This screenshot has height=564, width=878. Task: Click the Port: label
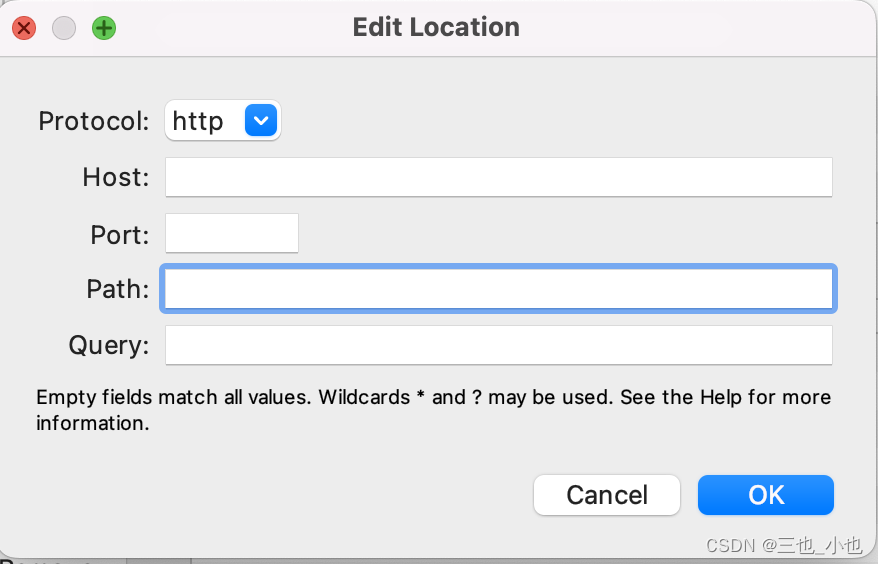point(120,235)
